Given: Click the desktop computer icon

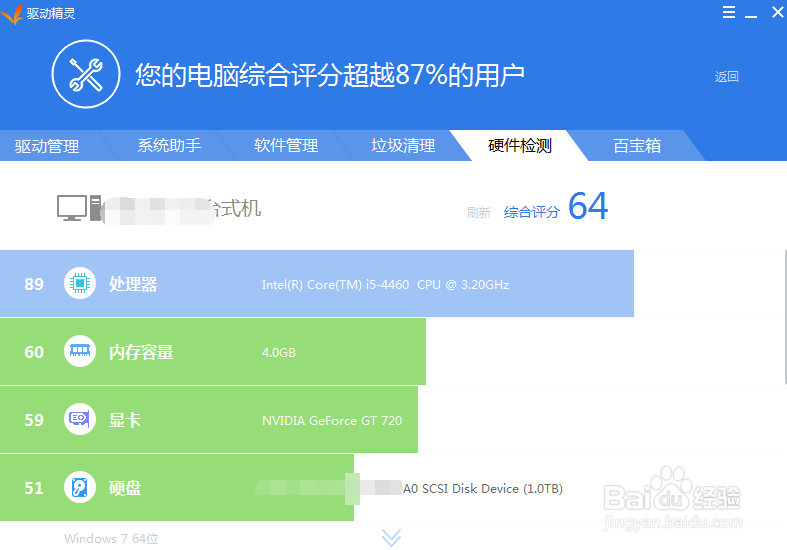Looking at the screenshot, I should (x=79, y=208).
